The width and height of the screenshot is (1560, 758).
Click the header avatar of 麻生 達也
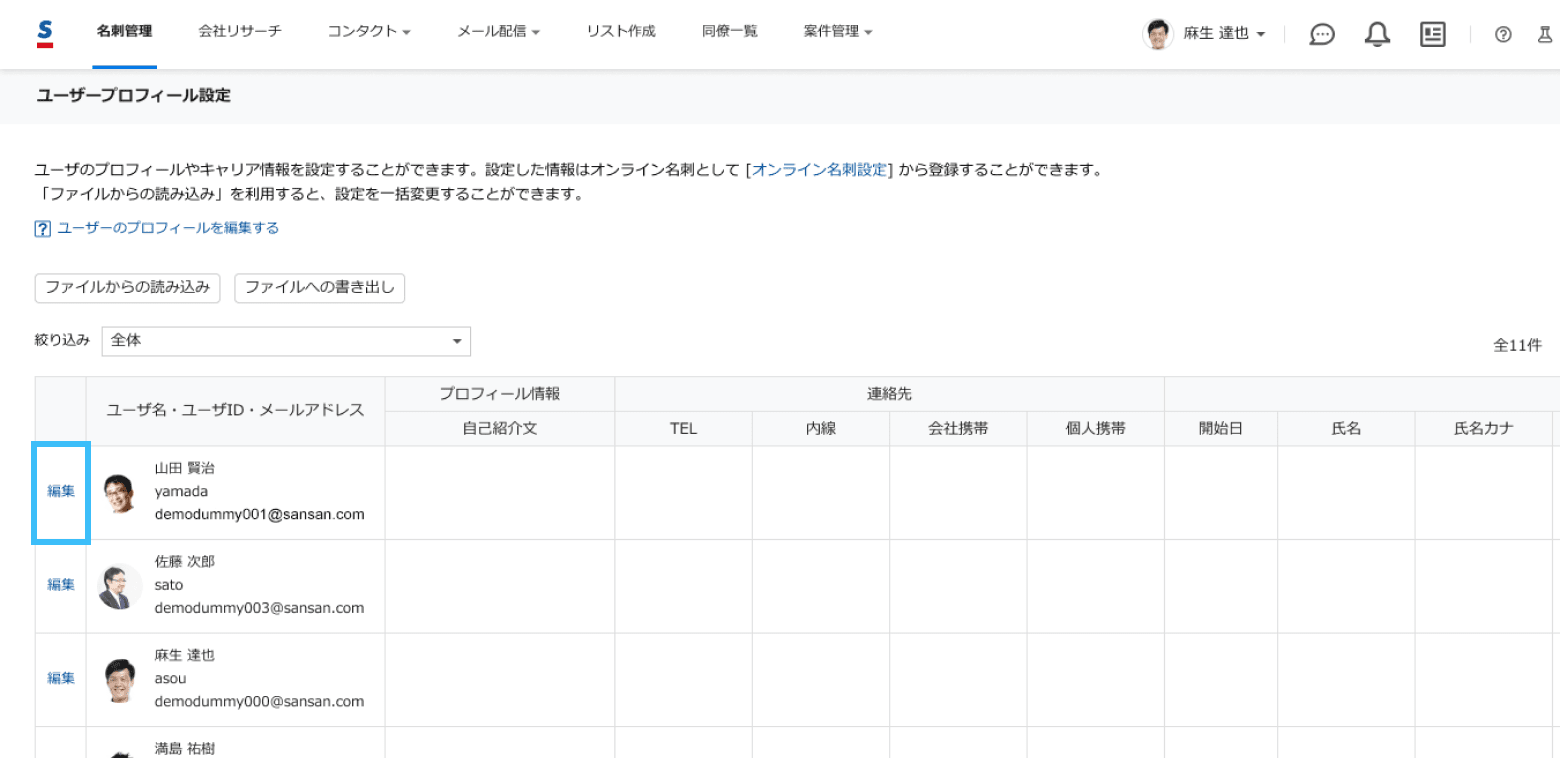point(1158,34)
